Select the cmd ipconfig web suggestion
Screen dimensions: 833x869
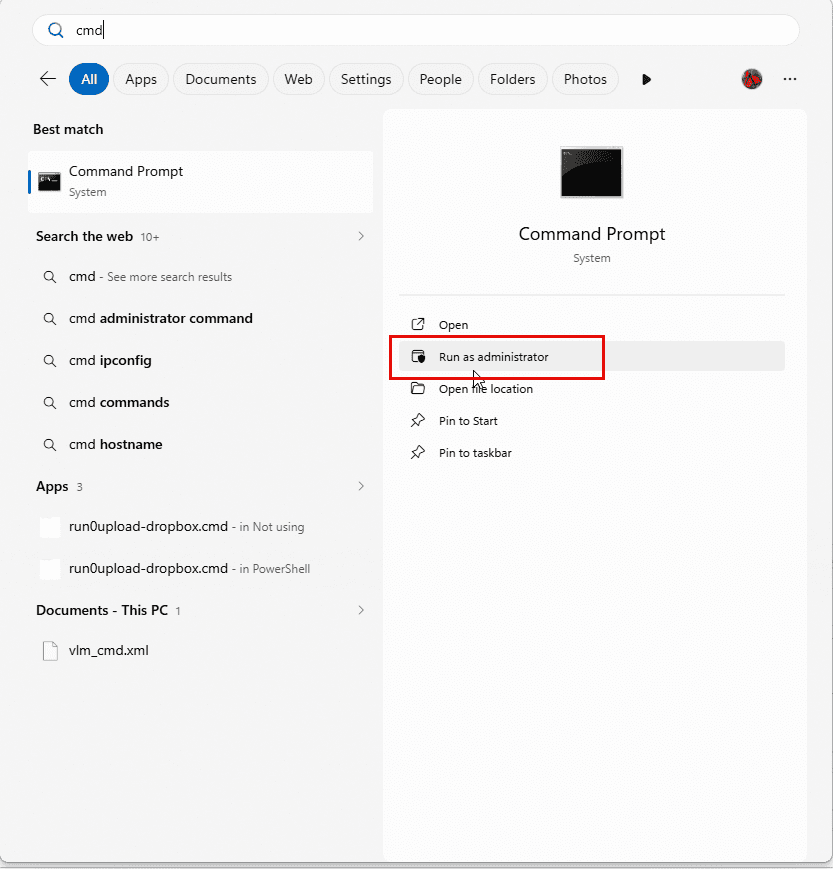(110, 361)
